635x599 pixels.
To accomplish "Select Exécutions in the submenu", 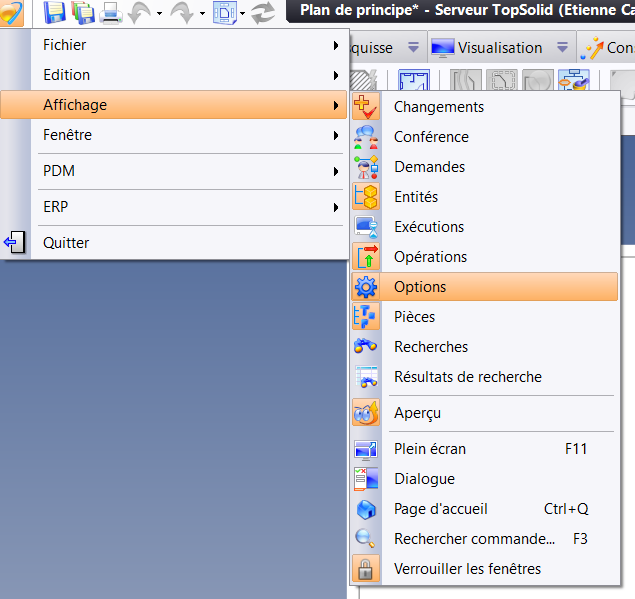I will tap(485, 227).
